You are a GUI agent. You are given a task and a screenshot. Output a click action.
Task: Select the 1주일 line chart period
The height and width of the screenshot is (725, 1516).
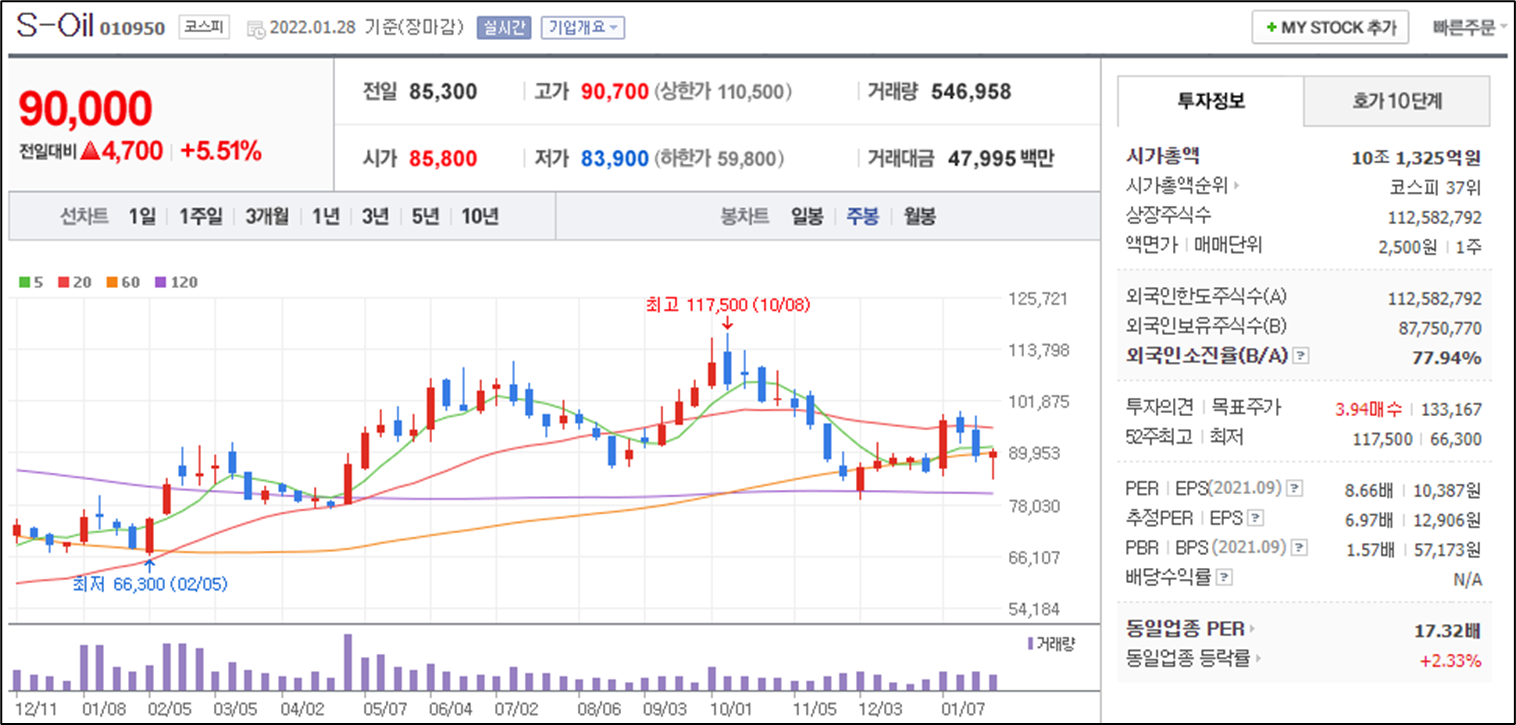[x=201, y=216]
